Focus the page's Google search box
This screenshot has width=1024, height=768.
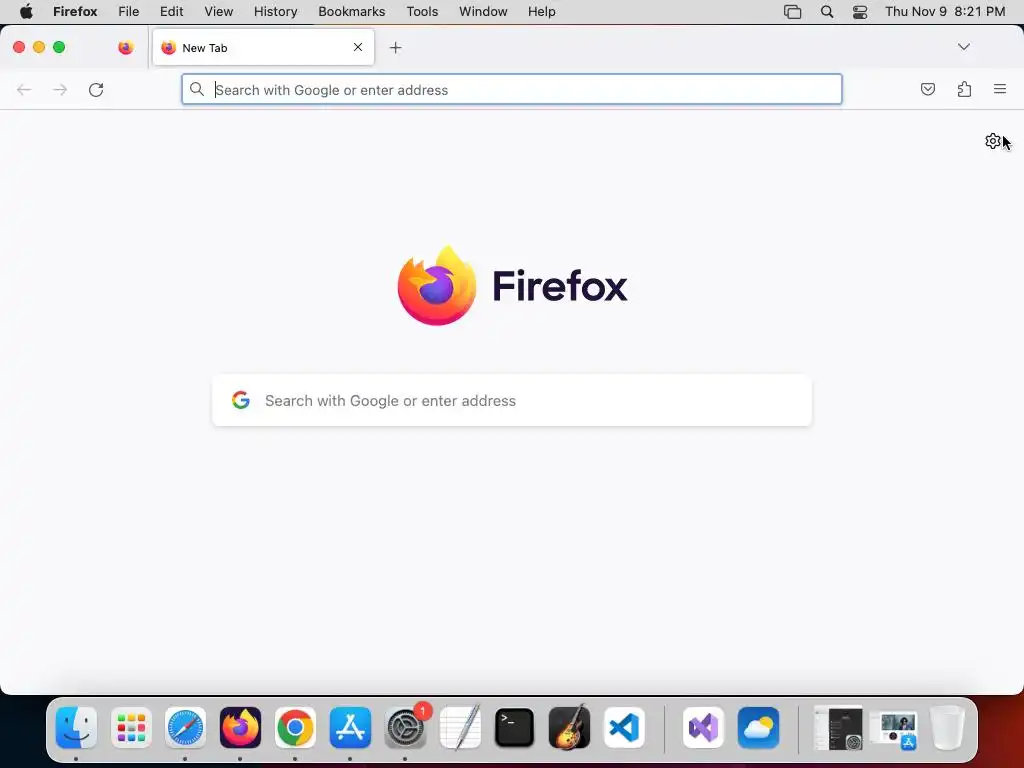512,400
